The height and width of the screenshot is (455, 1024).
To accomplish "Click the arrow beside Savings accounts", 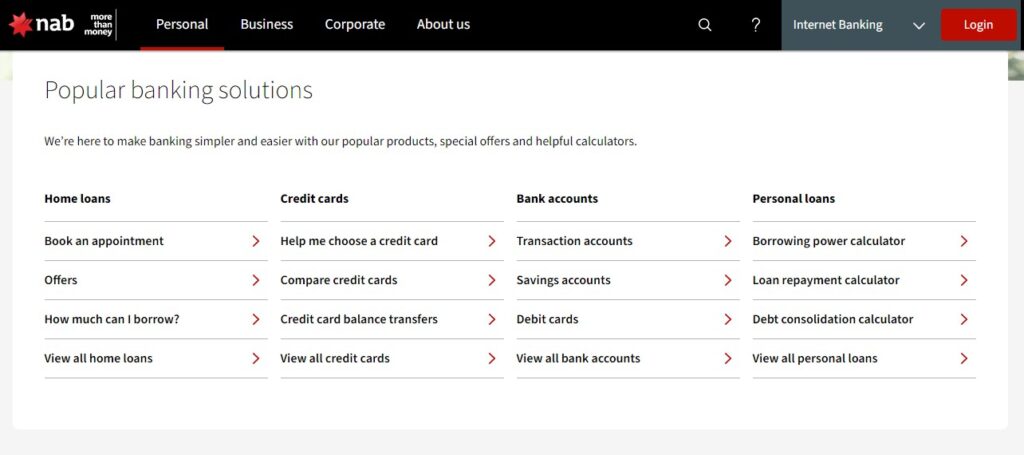I will click(728, 280).
